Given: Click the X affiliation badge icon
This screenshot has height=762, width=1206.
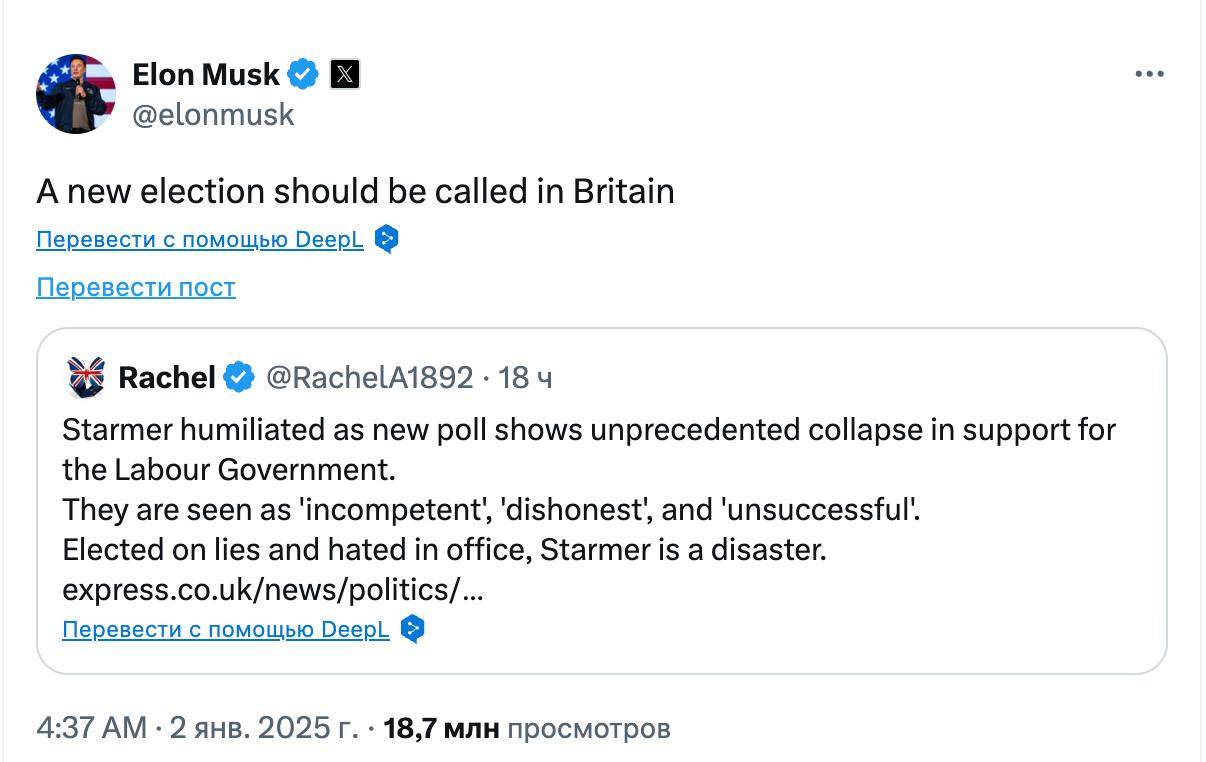Looking at the screenshot, I should (x=345, y=74).
